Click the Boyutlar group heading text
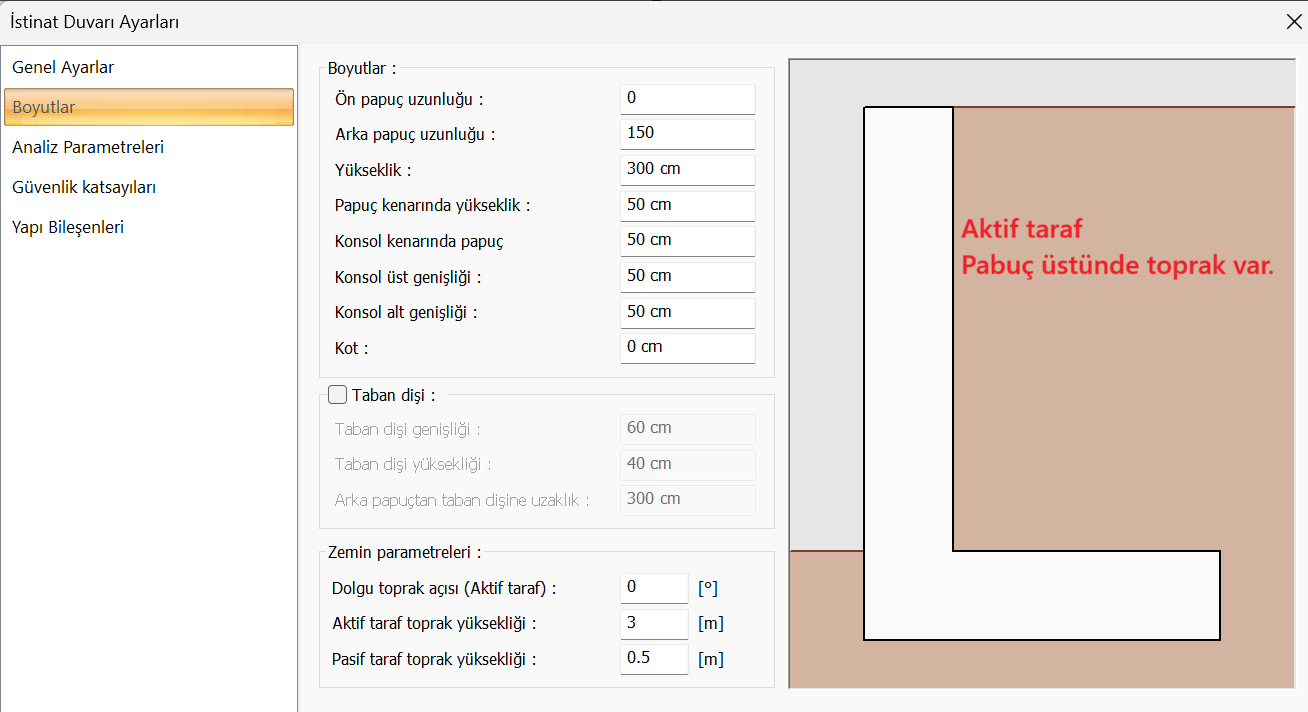Image resolution: width=1308 pixels, height=712 pixels. pos(362,68)
